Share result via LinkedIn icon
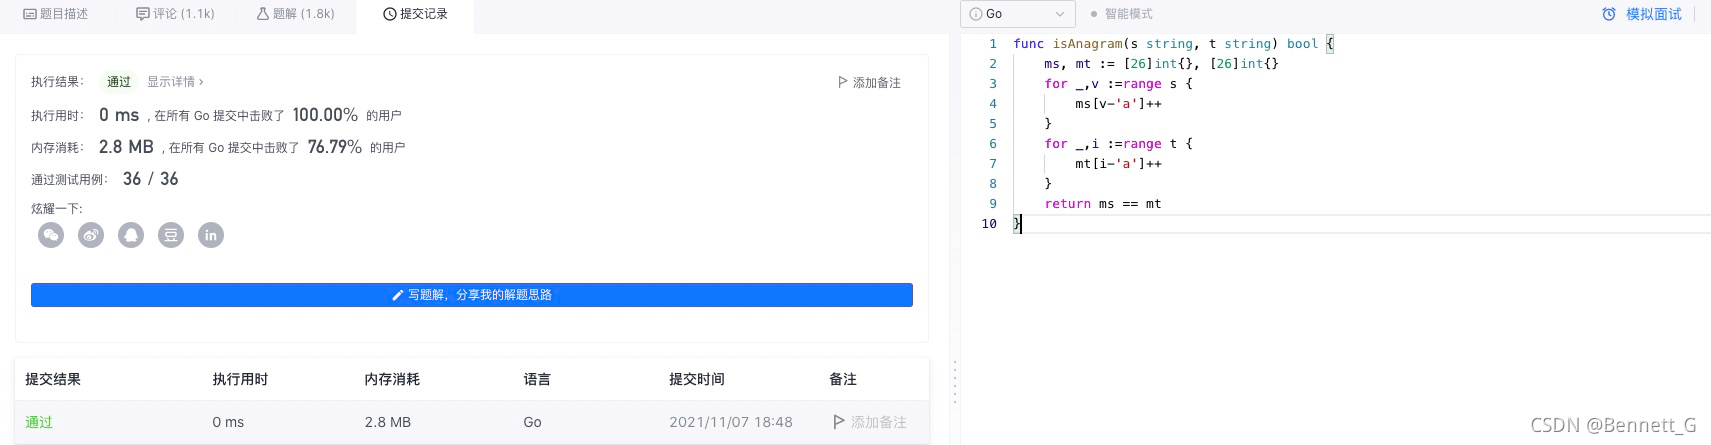 click(x=211, y=235)
